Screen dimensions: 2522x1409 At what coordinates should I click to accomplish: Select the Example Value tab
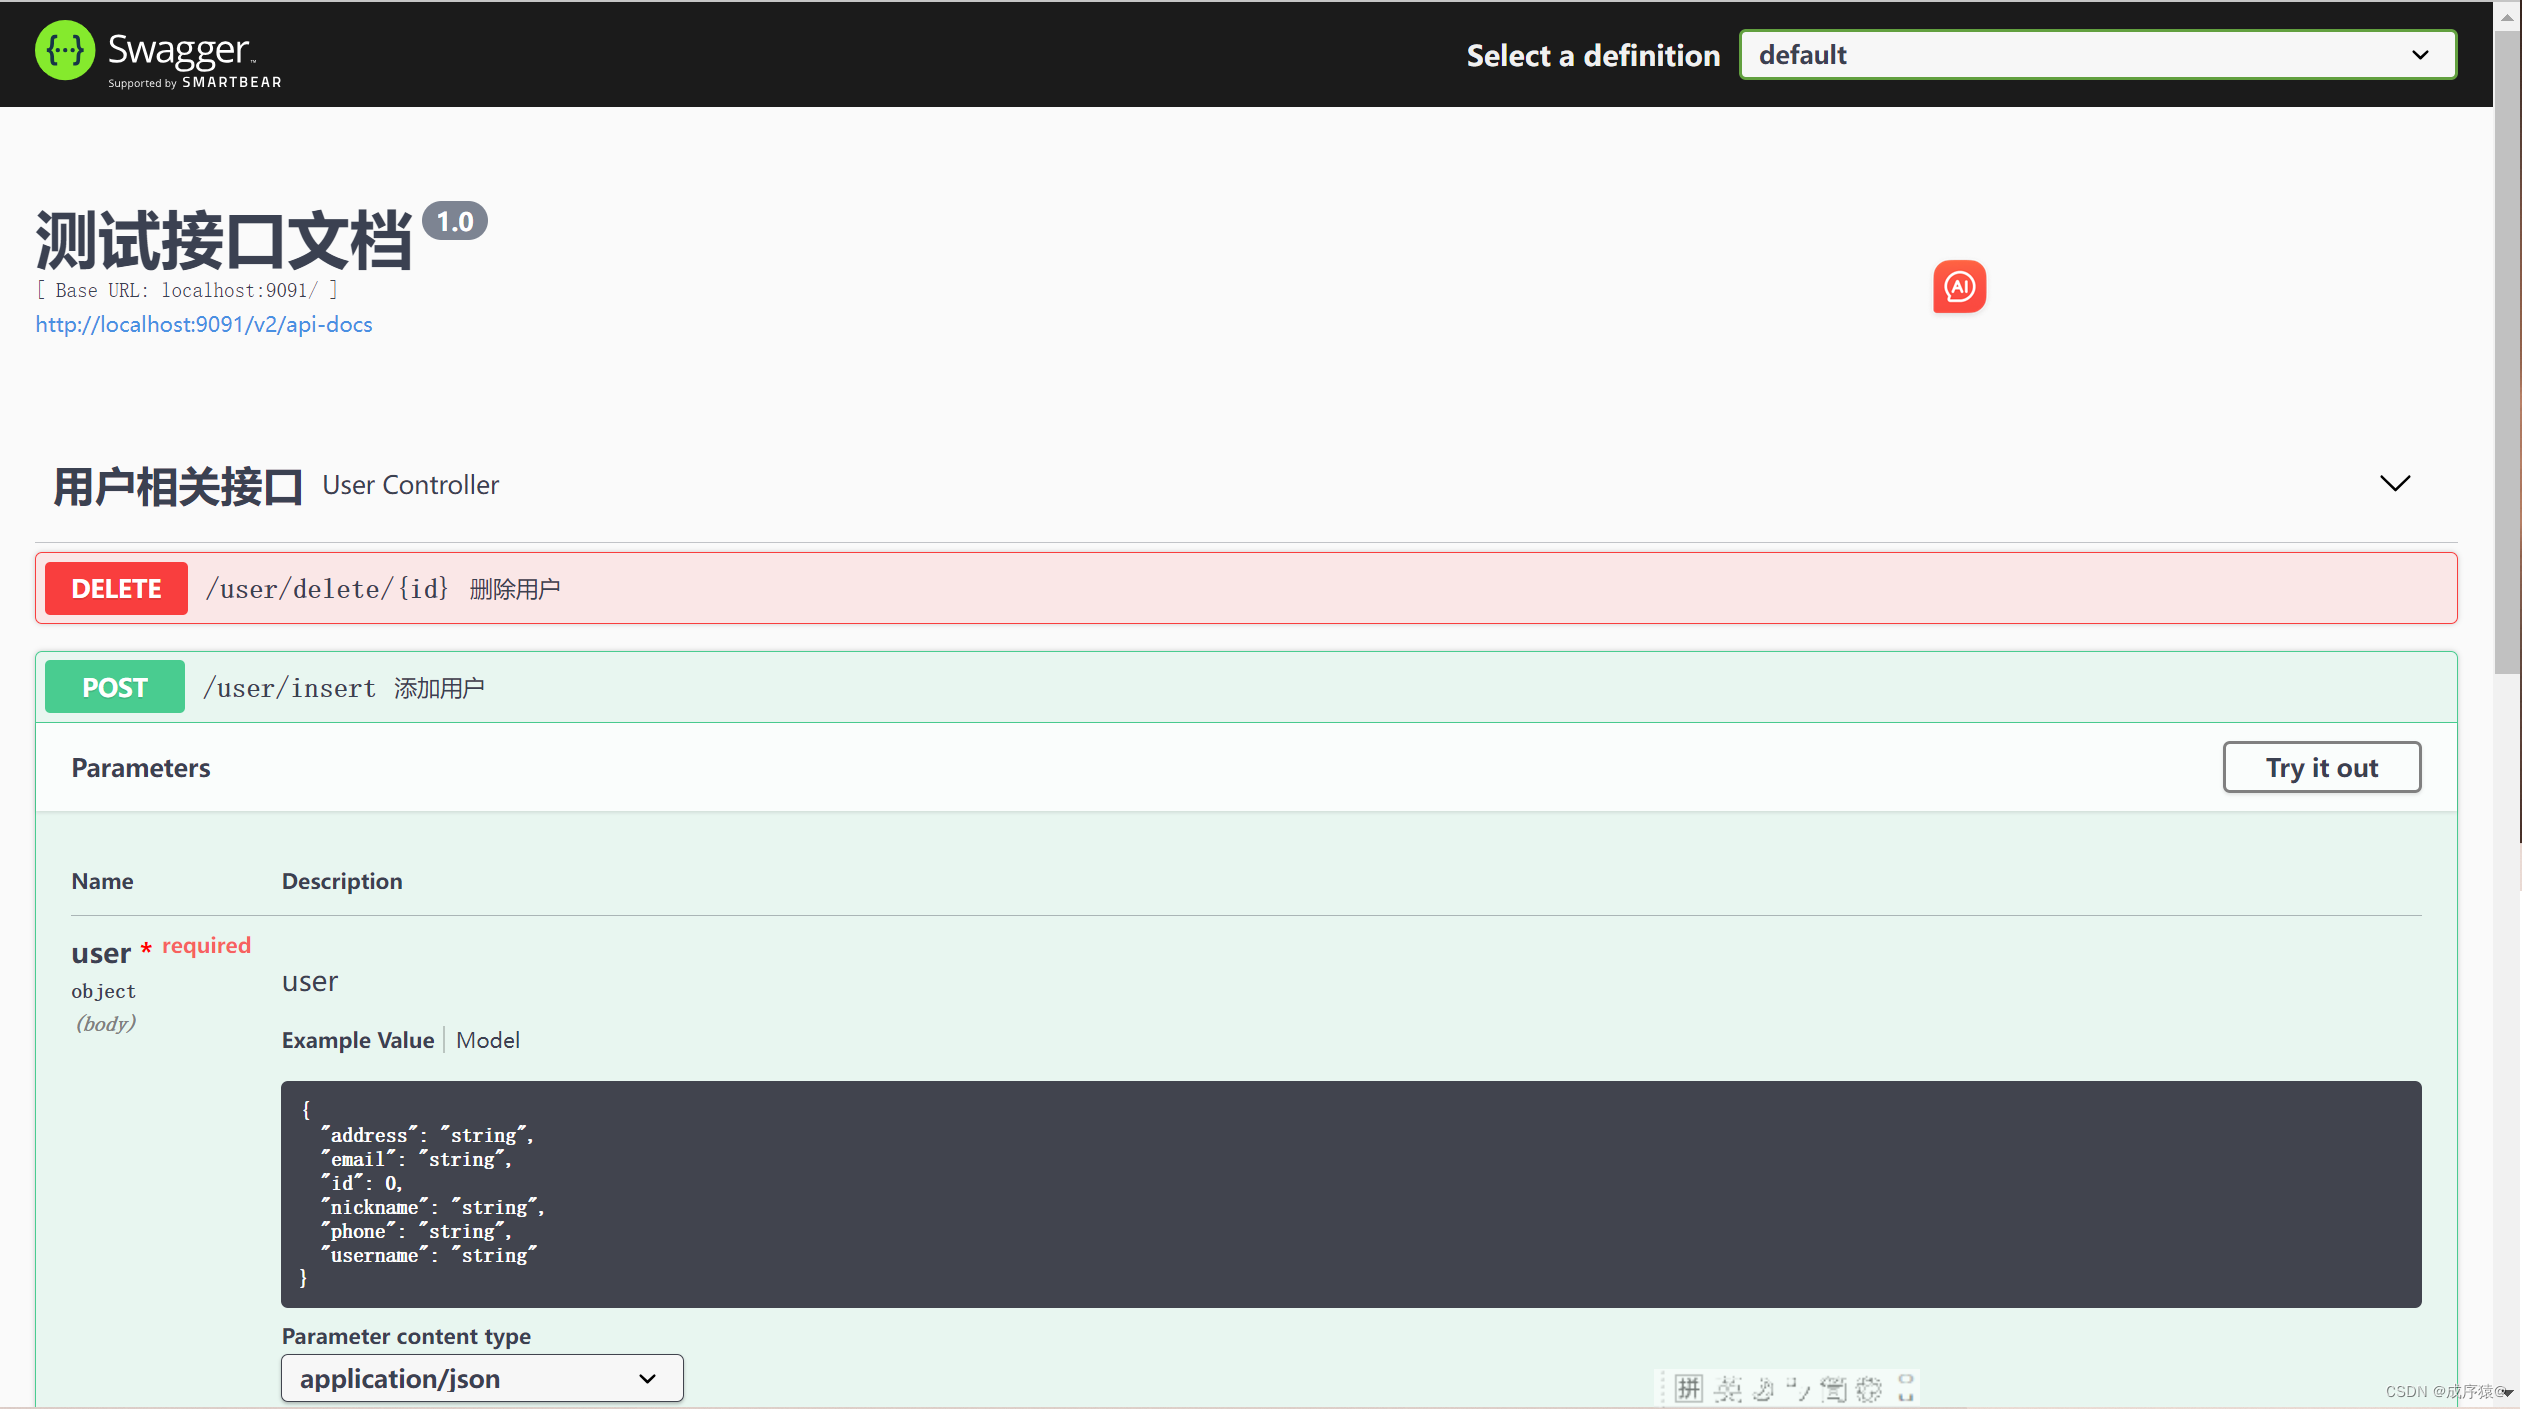point(357,1040)
